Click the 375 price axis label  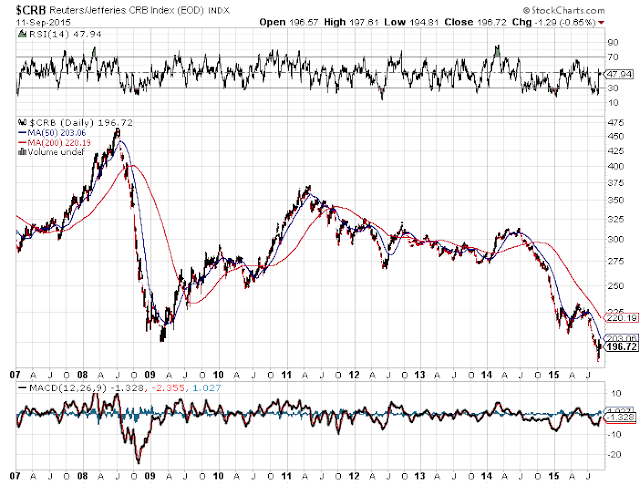(616, 183)
